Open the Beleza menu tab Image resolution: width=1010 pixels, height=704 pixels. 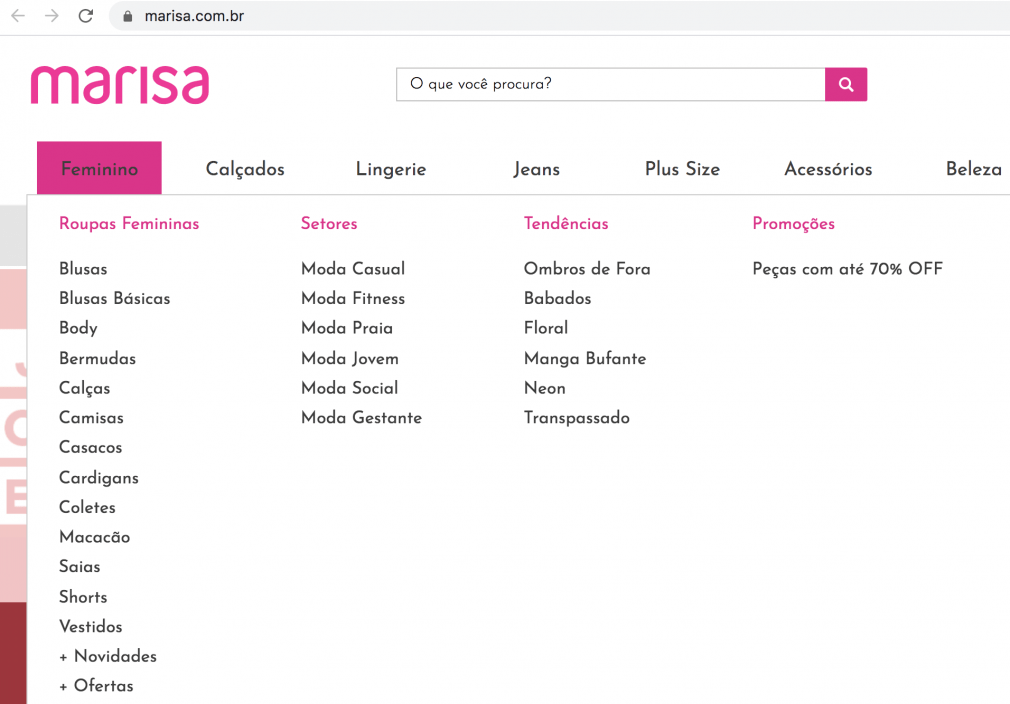pos(973,169)
